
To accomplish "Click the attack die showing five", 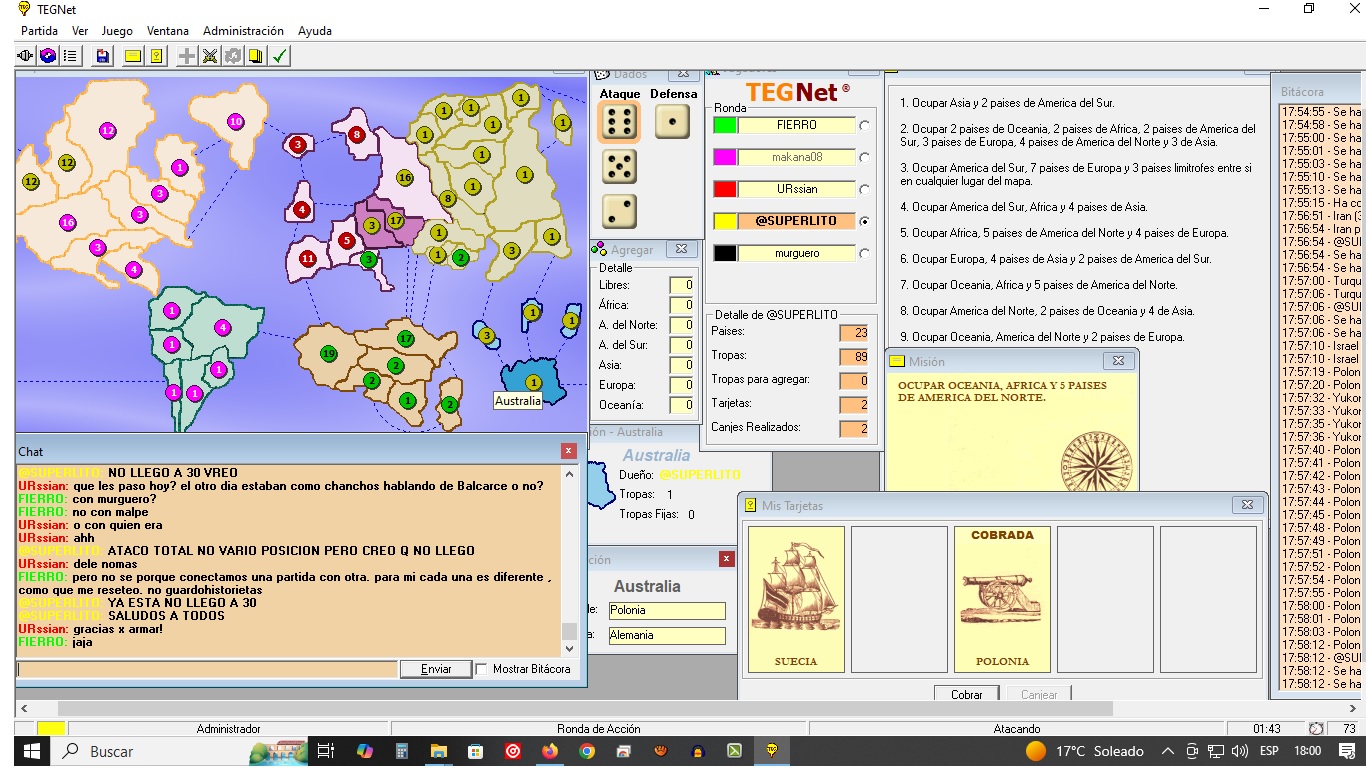I will click(x=619, y=167).
